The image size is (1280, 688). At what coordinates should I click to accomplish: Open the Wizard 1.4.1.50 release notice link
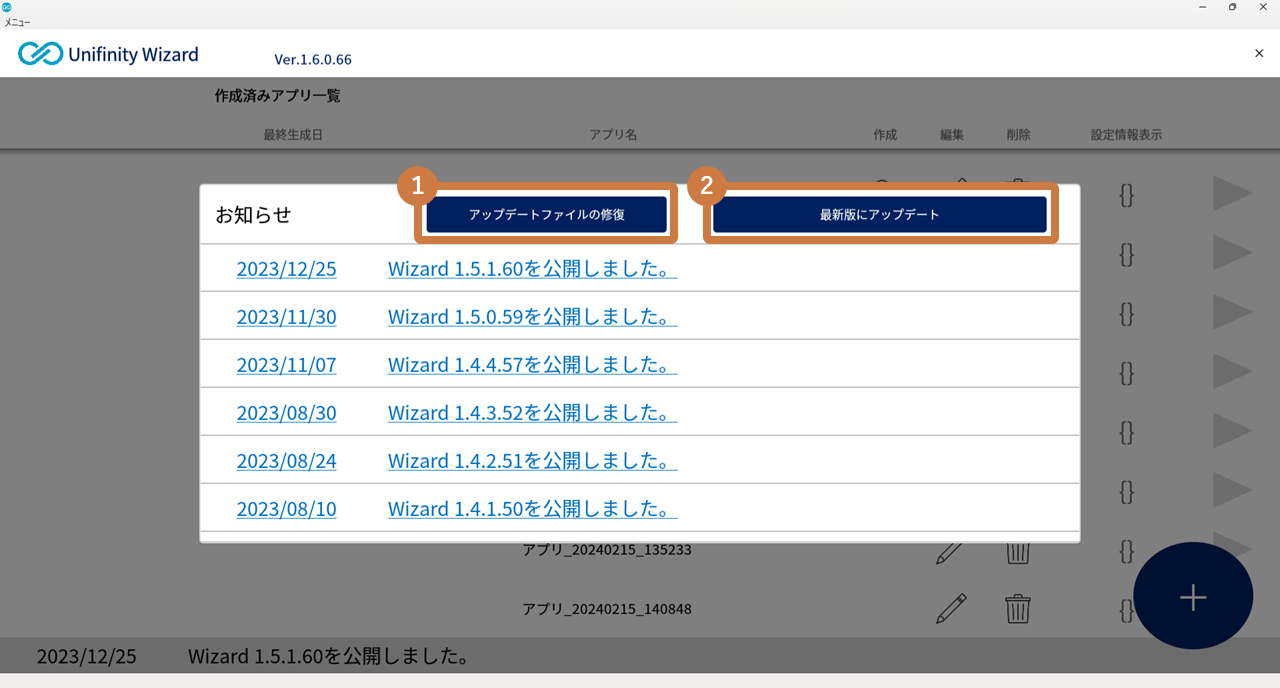(532, 509)
